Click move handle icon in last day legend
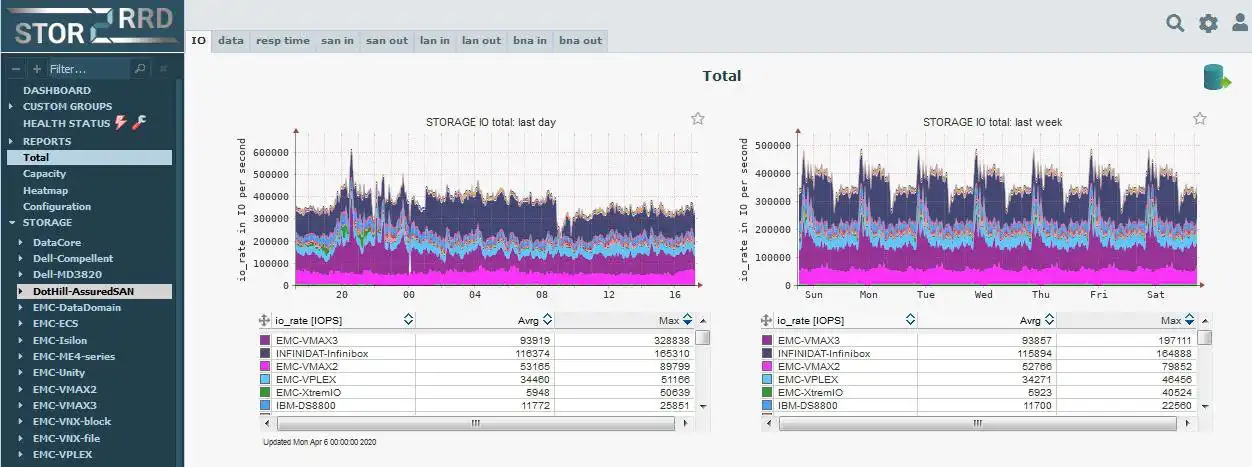The width and height of the screenshot is (1252, 467). [x=265, y=320]
